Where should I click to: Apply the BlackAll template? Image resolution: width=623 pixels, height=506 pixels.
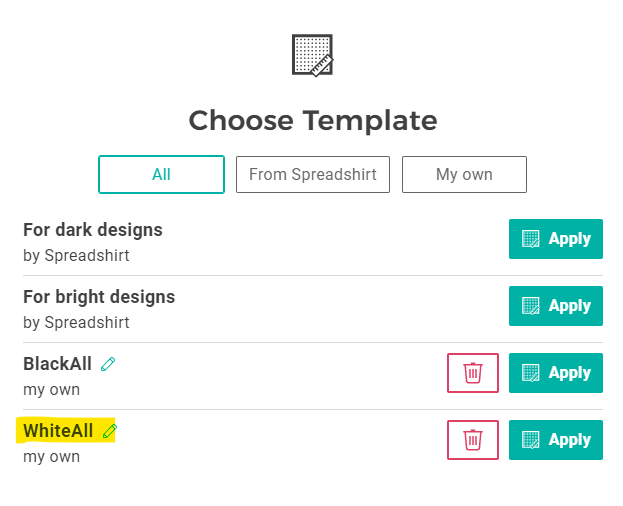556,373
